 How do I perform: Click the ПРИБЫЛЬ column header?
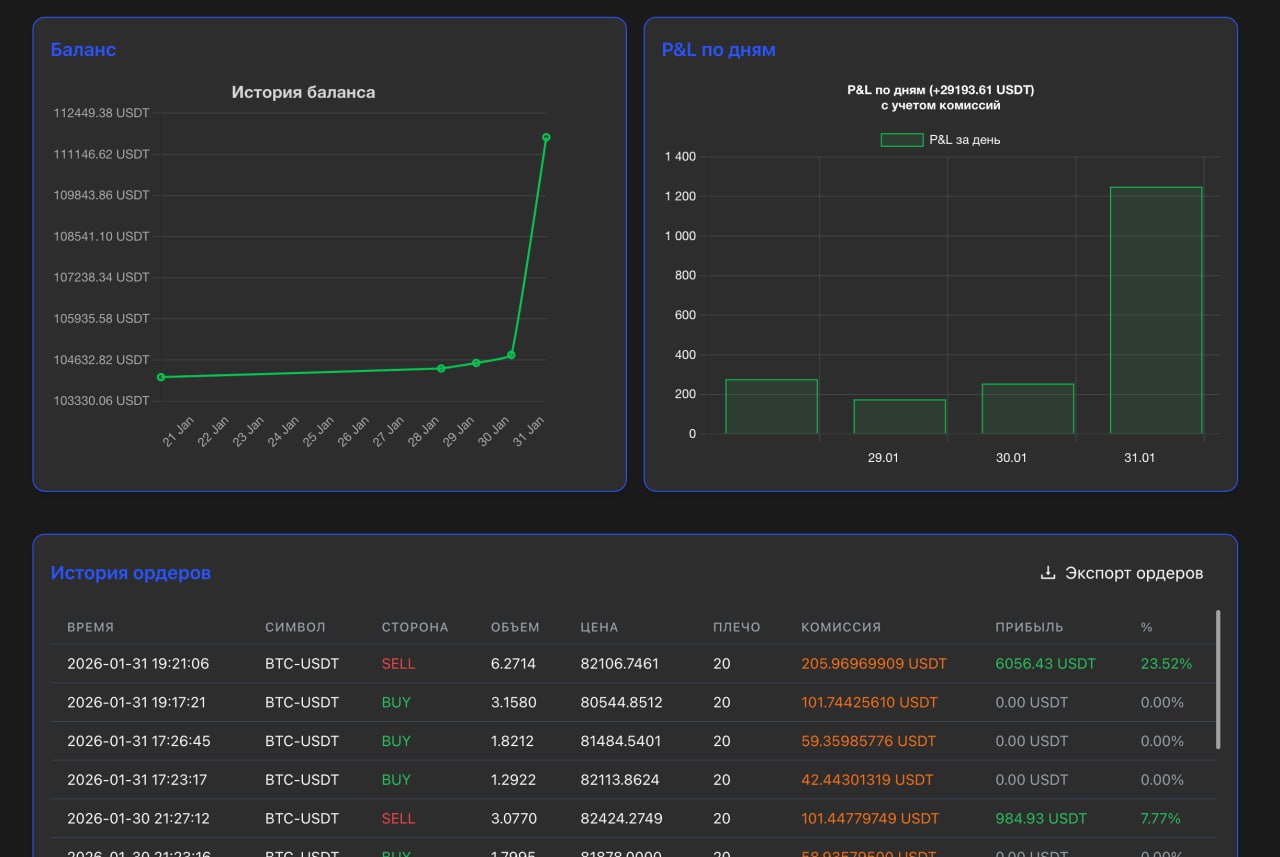[1029, 627]
